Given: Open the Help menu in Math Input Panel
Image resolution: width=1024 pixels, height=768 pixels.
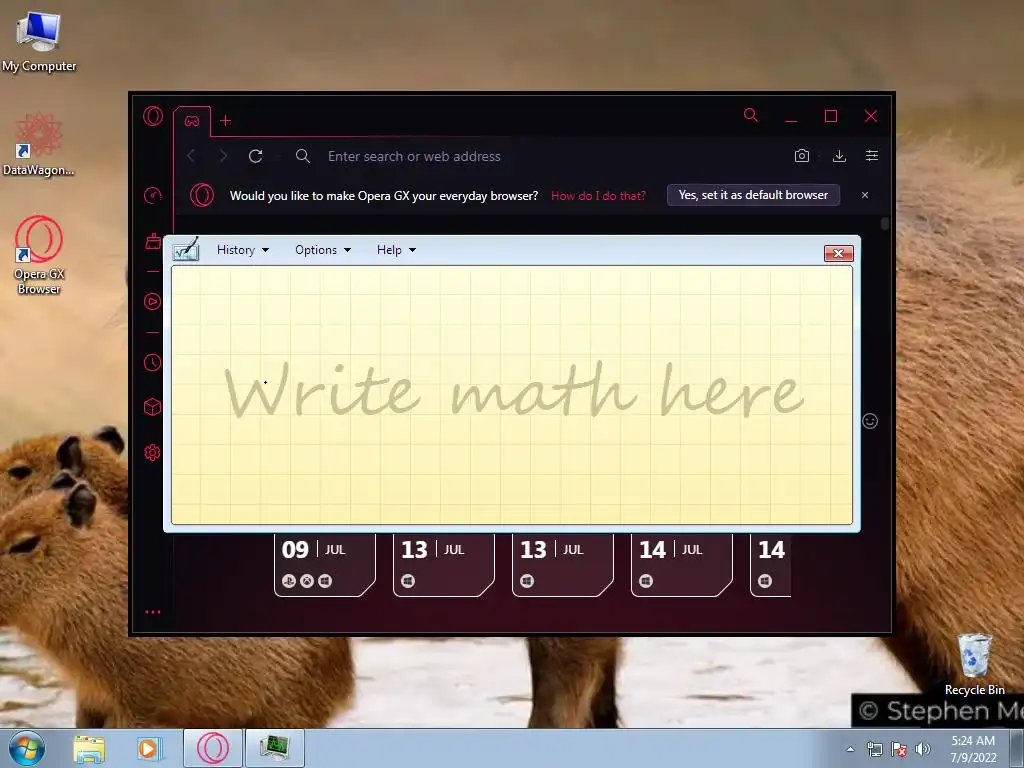Looking at the screenshot, I should click(x=396, y=249).
